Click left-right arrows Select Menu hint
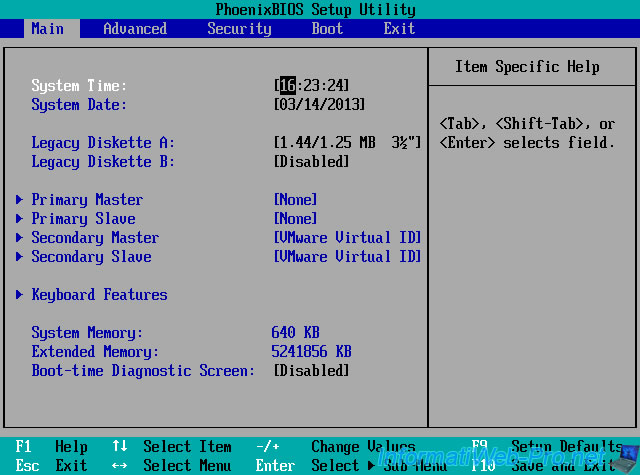The height and width of the screenshot is (475, 640). pyautogui.click(x=172, y=465)
